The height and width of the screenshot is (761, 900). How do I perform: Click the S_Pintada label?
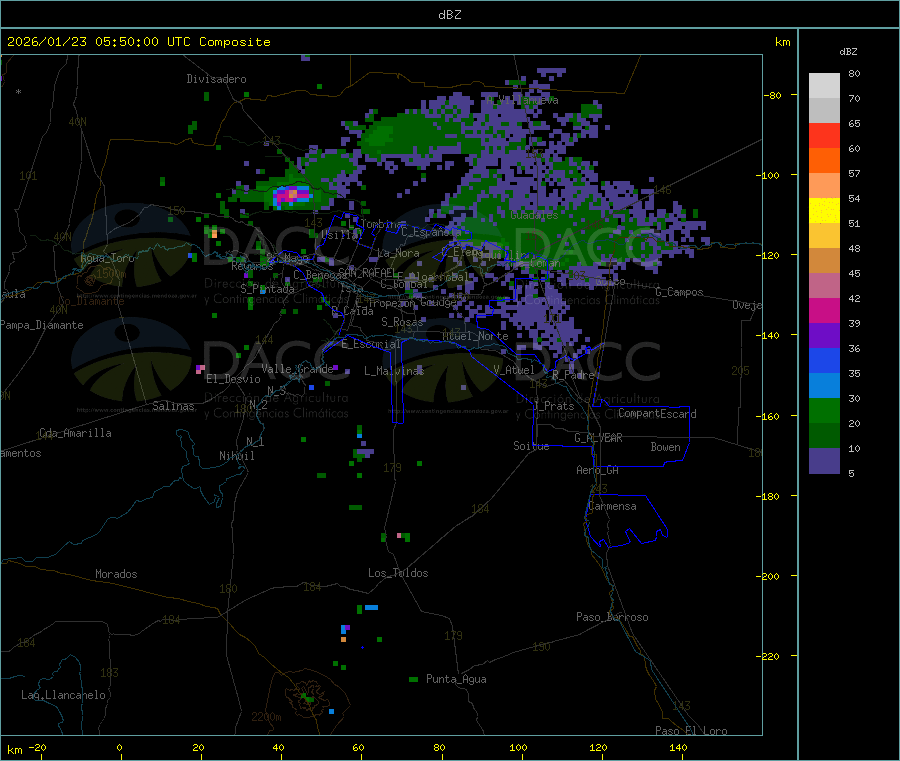tap(267, 289)
